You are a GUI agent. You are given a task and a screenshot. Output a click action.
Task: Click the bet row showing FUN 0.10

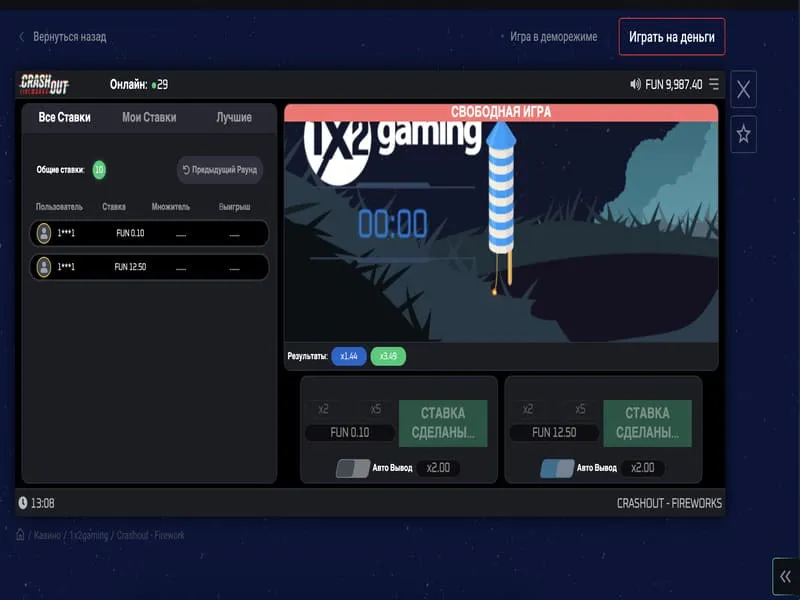point(149,233)
